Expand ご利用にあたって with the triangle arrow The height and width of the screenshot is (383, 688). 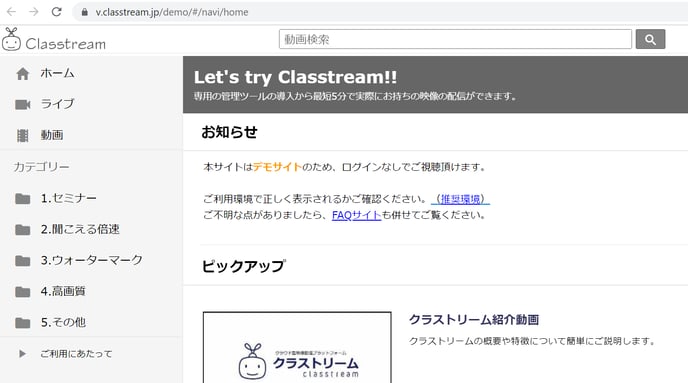[22, 354]
